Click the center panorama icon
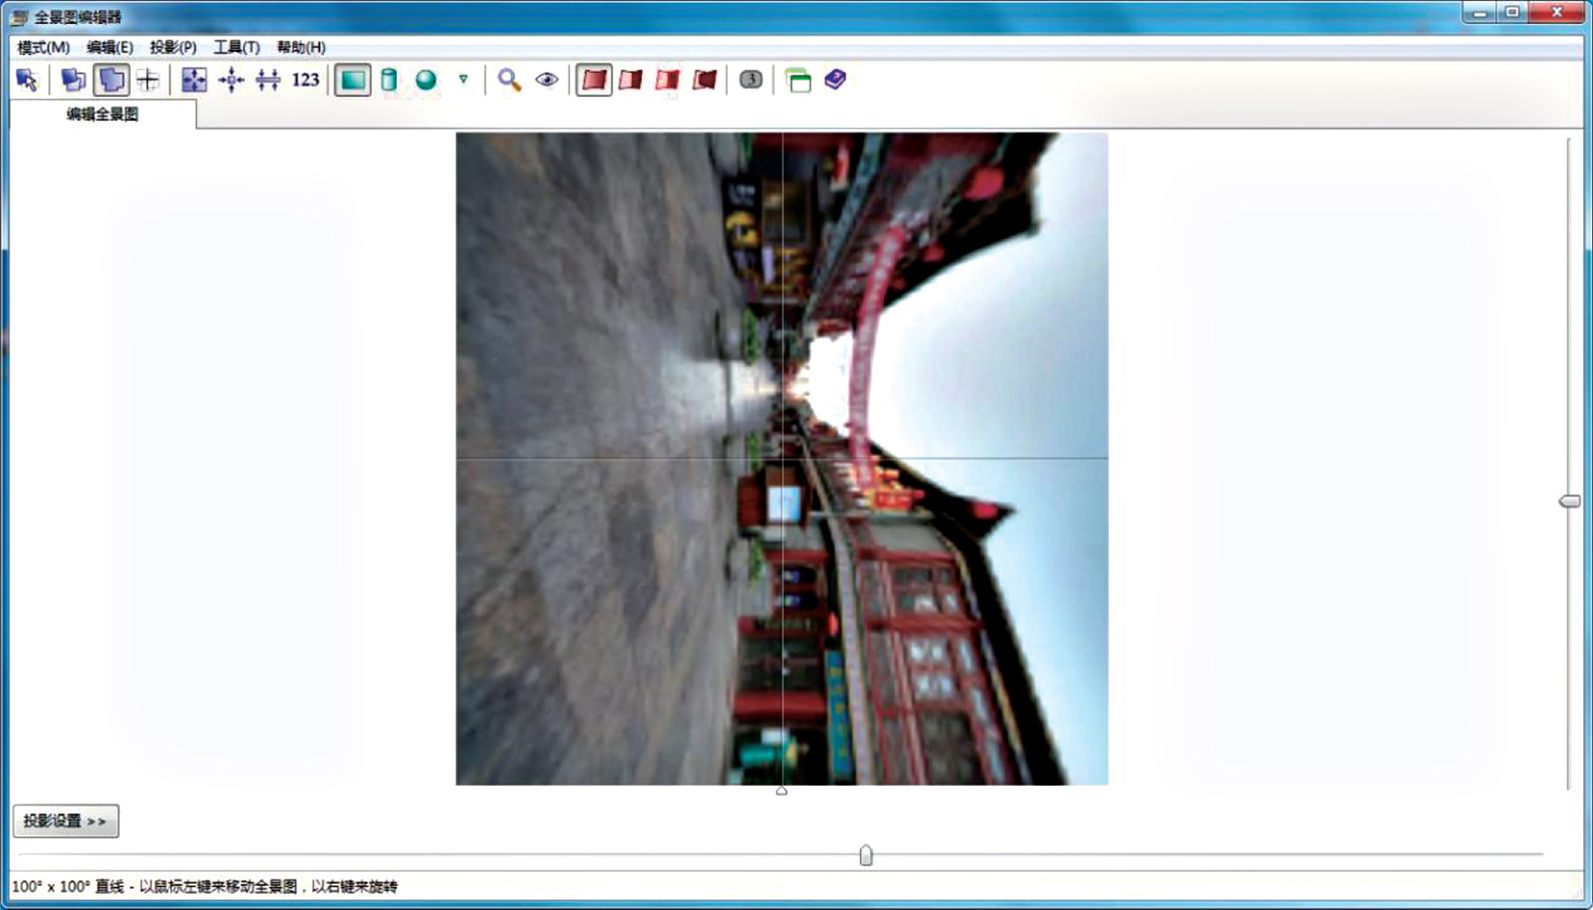Image resolution: width=1593 pixels, height=910 pixels. coord(231,80)
